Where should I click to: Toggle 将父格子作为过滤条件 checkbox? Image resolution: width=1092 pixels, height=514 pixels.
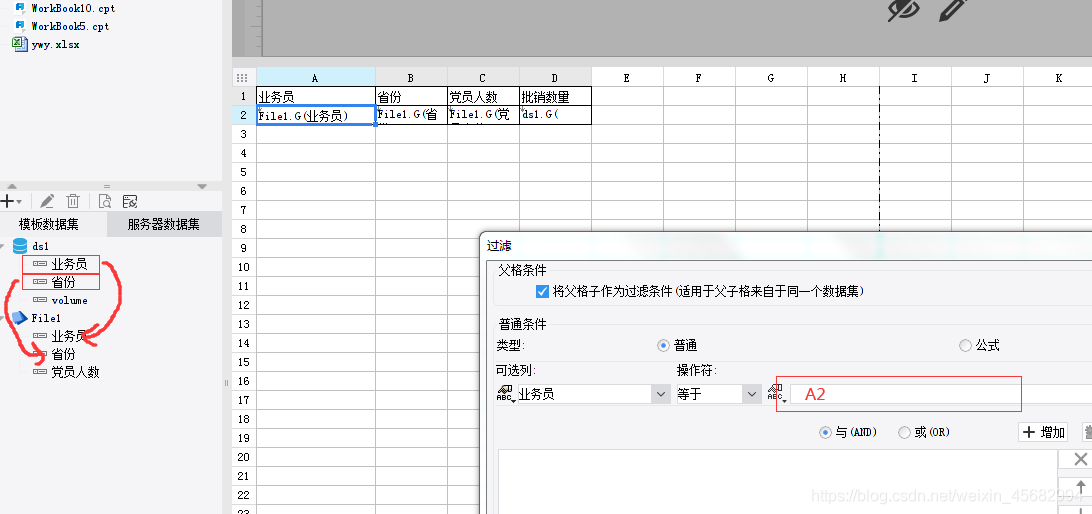pos(543,291)
